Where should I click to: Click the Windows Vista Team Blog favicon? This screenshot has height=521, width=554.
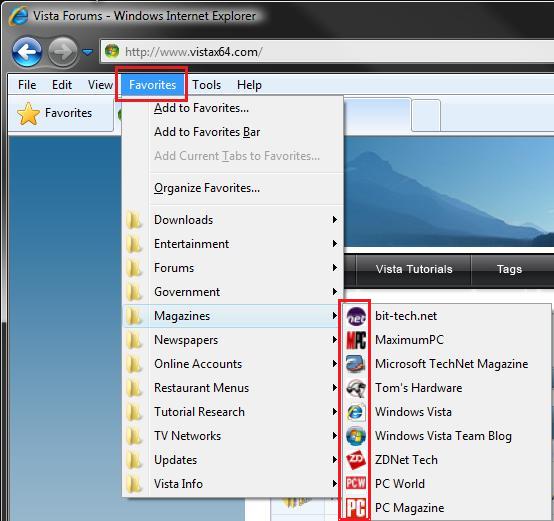tap(356, 436)
